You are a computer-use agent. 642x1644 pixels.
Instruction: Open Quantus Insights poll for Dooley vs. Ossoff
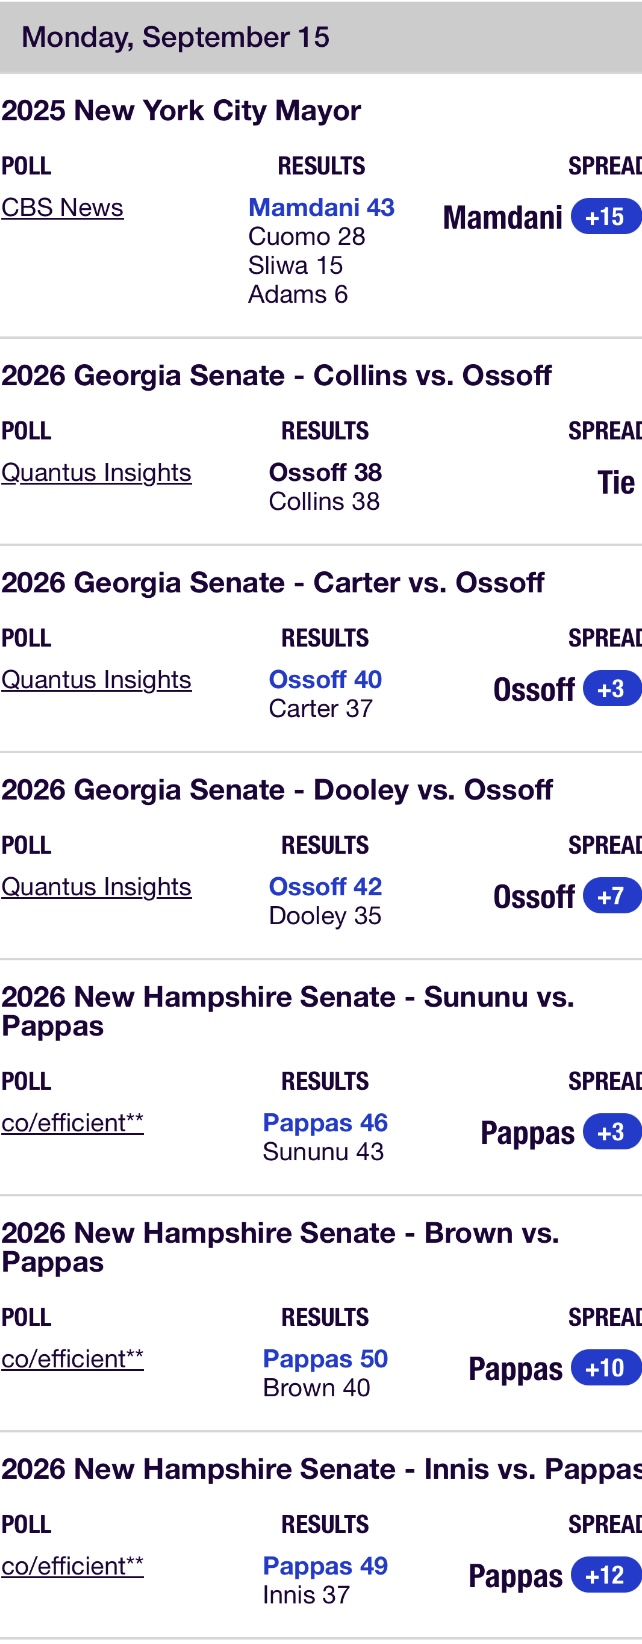click(96, 887)
